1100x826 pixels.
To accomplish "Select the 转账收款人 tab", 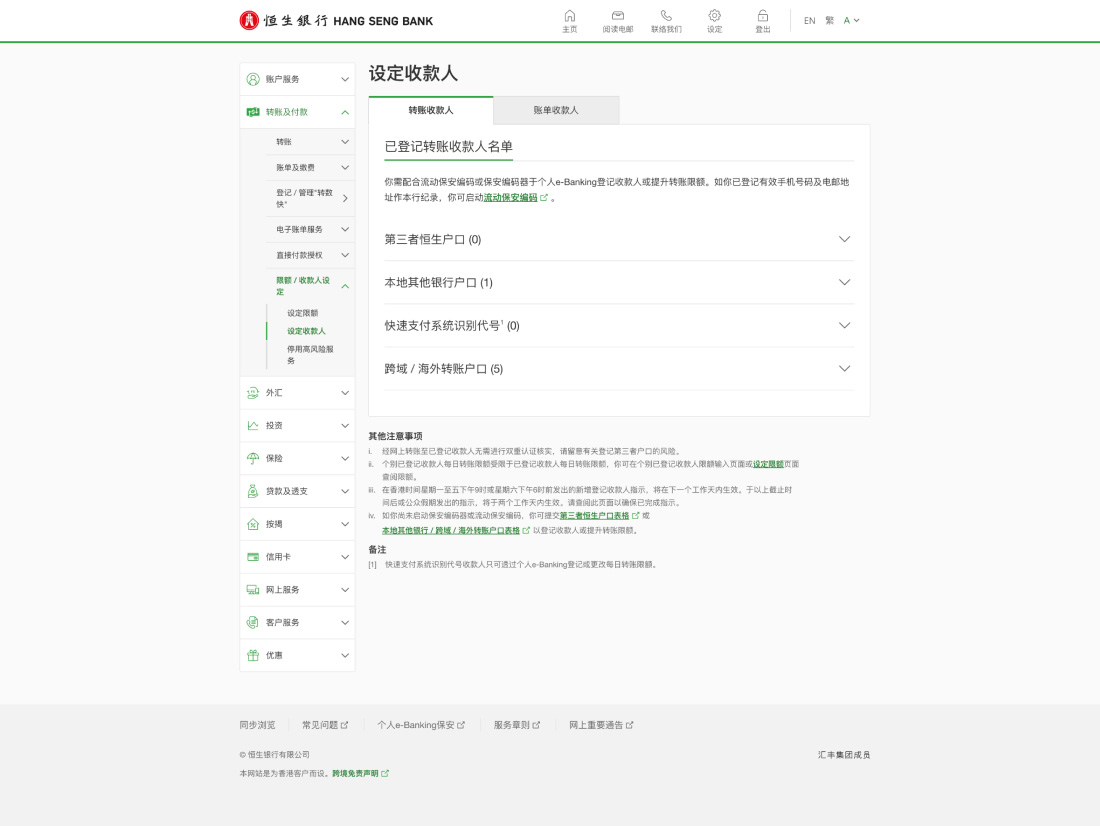I will click(x=430, y=110).
